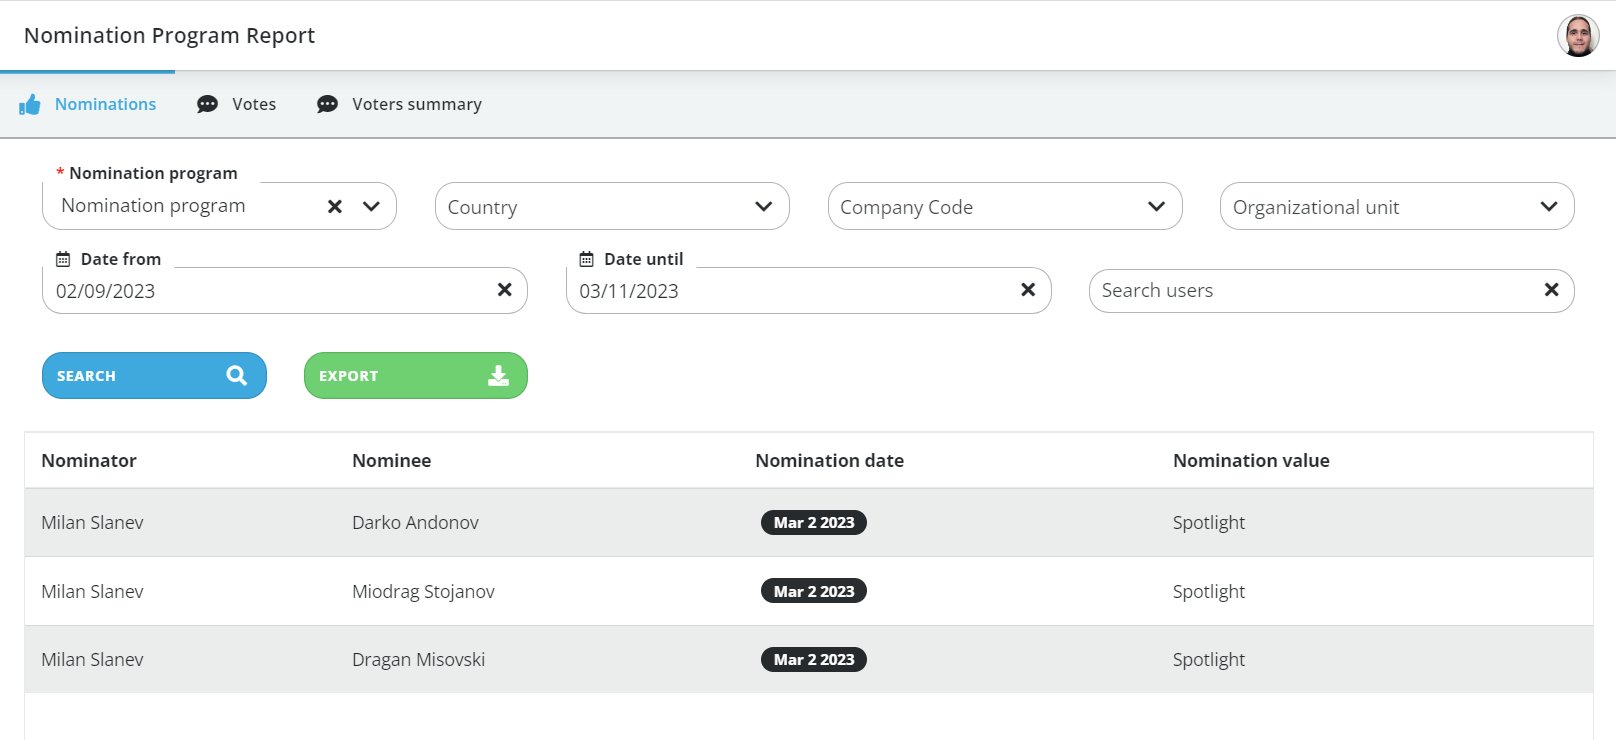The image size is (1616, 740).
Task: Click the Nomination value column header
Action: coord(1251,461)
